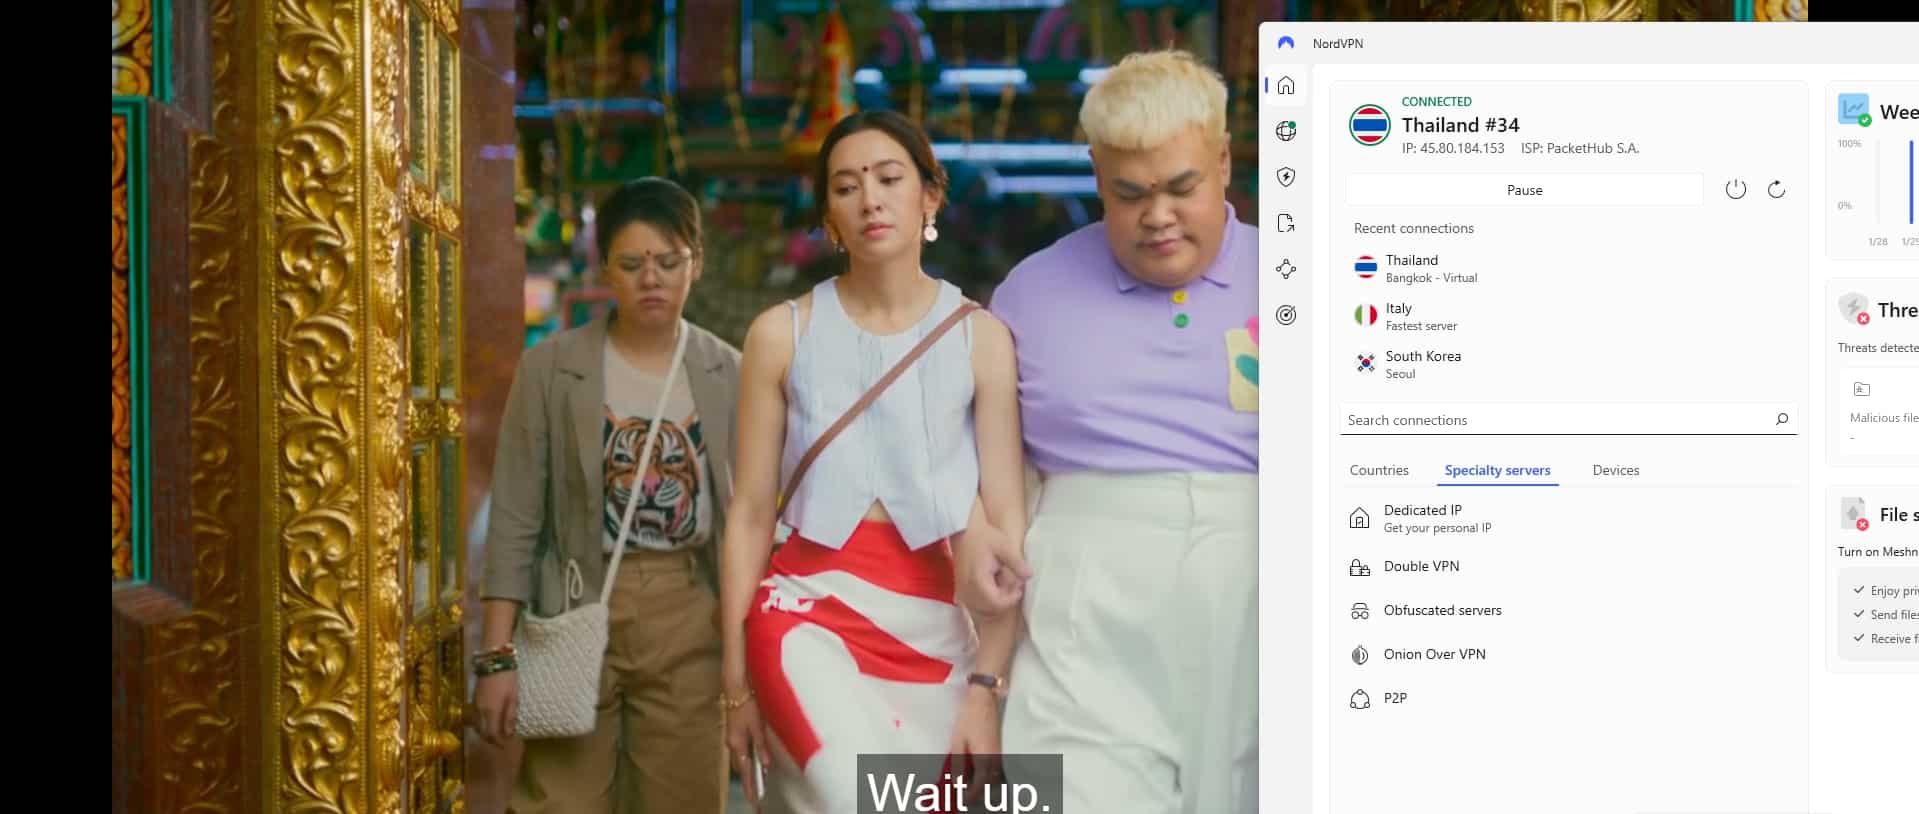Screen dimensions: 1919x814
Task: Click the NordVPN logo in title bar
Action: coord(1286,43)
